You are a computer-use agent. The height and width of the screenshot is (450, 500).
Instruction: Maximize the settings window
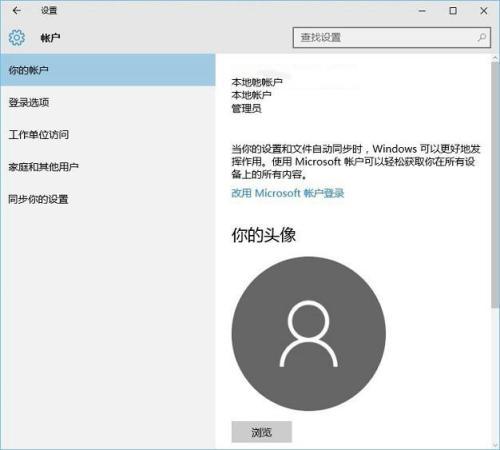click(x=453, y=11)
